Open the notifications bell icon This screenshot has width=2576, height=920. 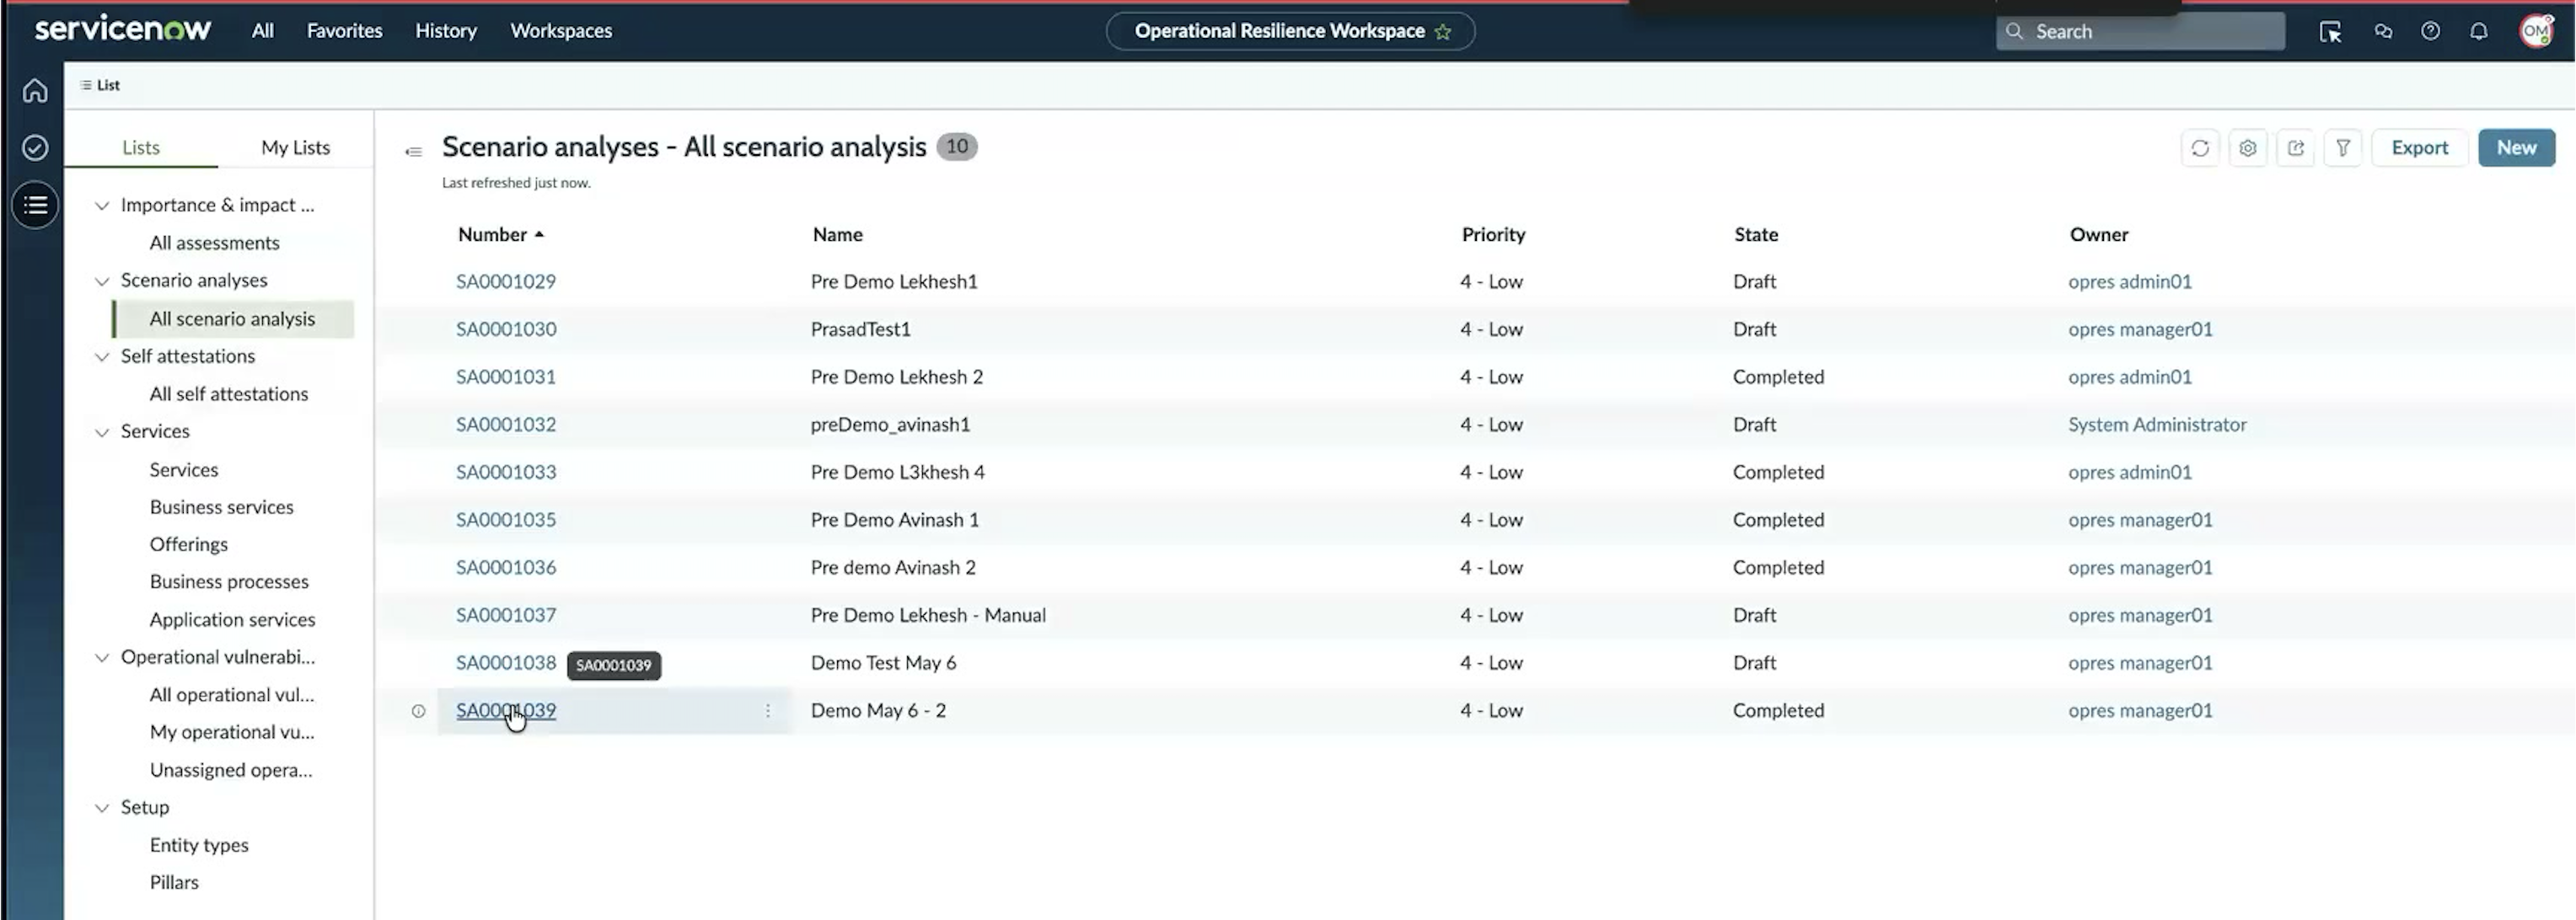tap(2478, 31)
